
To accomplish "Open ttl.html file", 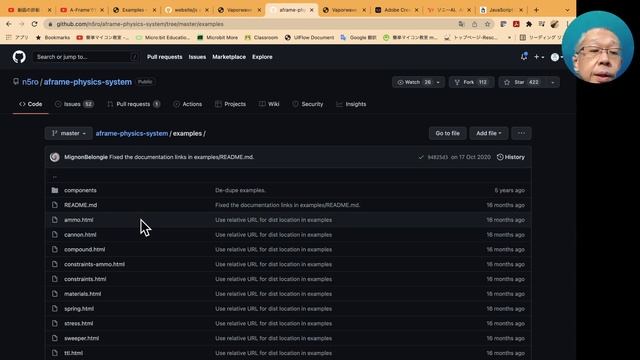I will [x=73, y=353].
